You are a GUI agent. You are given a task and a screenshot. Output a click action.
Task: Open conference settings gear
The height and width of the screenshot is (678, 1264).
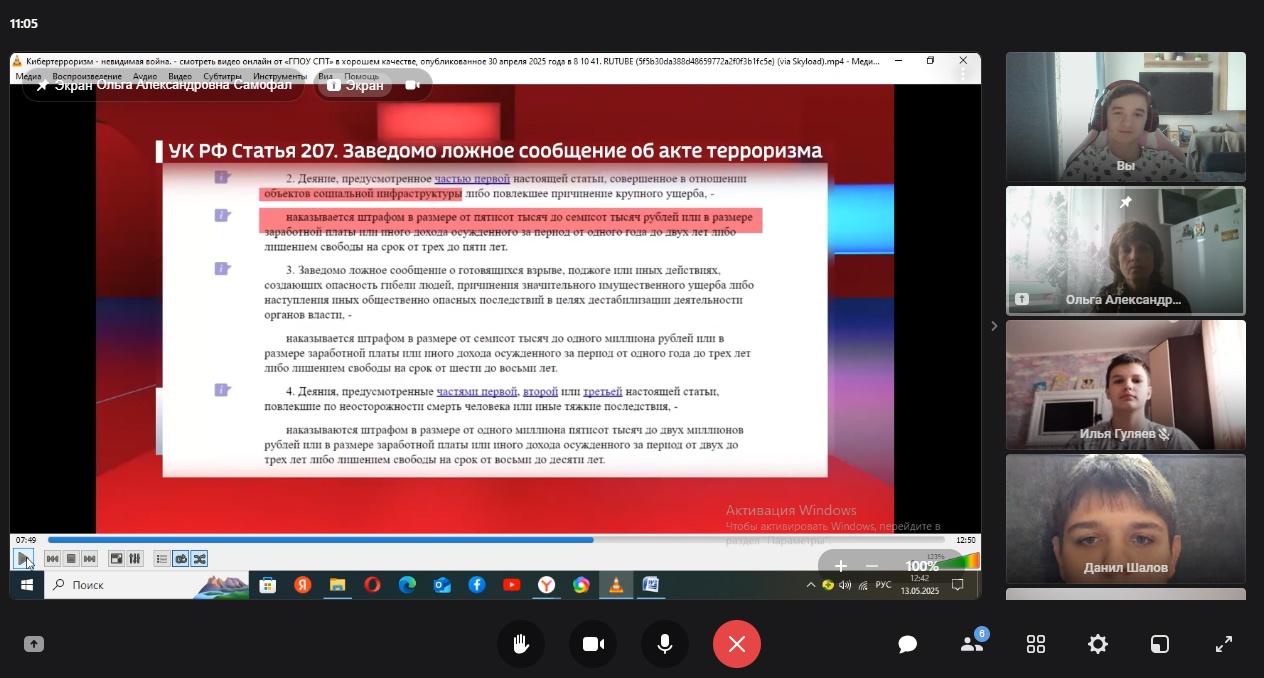tap(1098, 644)
